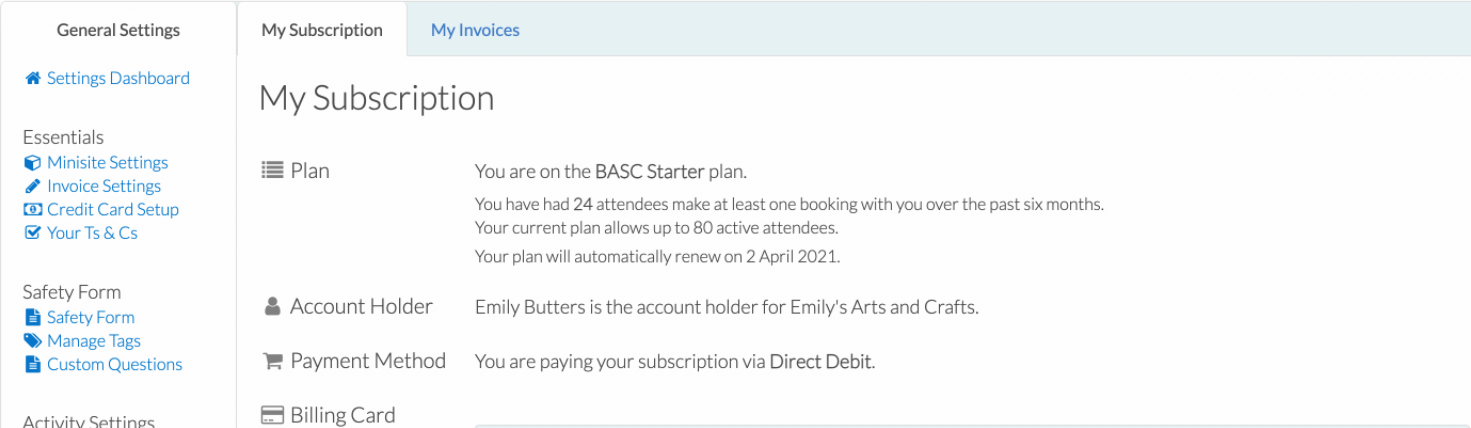The image size is (1471, 428).
Task: Click the cube icon next to Minisite Settings
Action: click(32, 162)
